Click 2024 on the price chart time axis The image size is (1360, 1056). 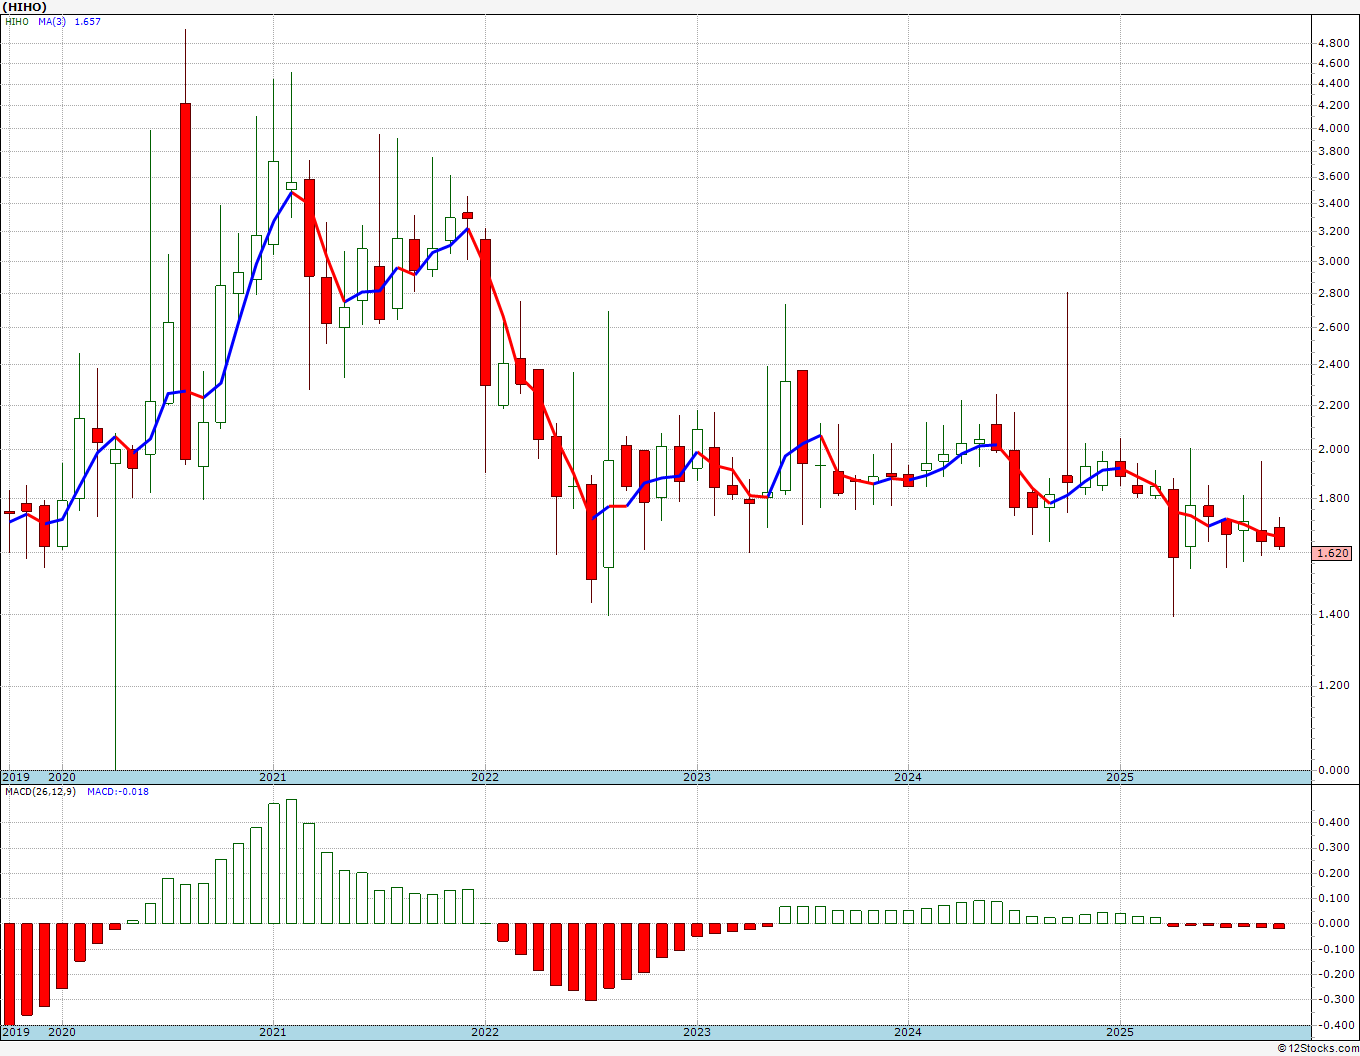908,777
